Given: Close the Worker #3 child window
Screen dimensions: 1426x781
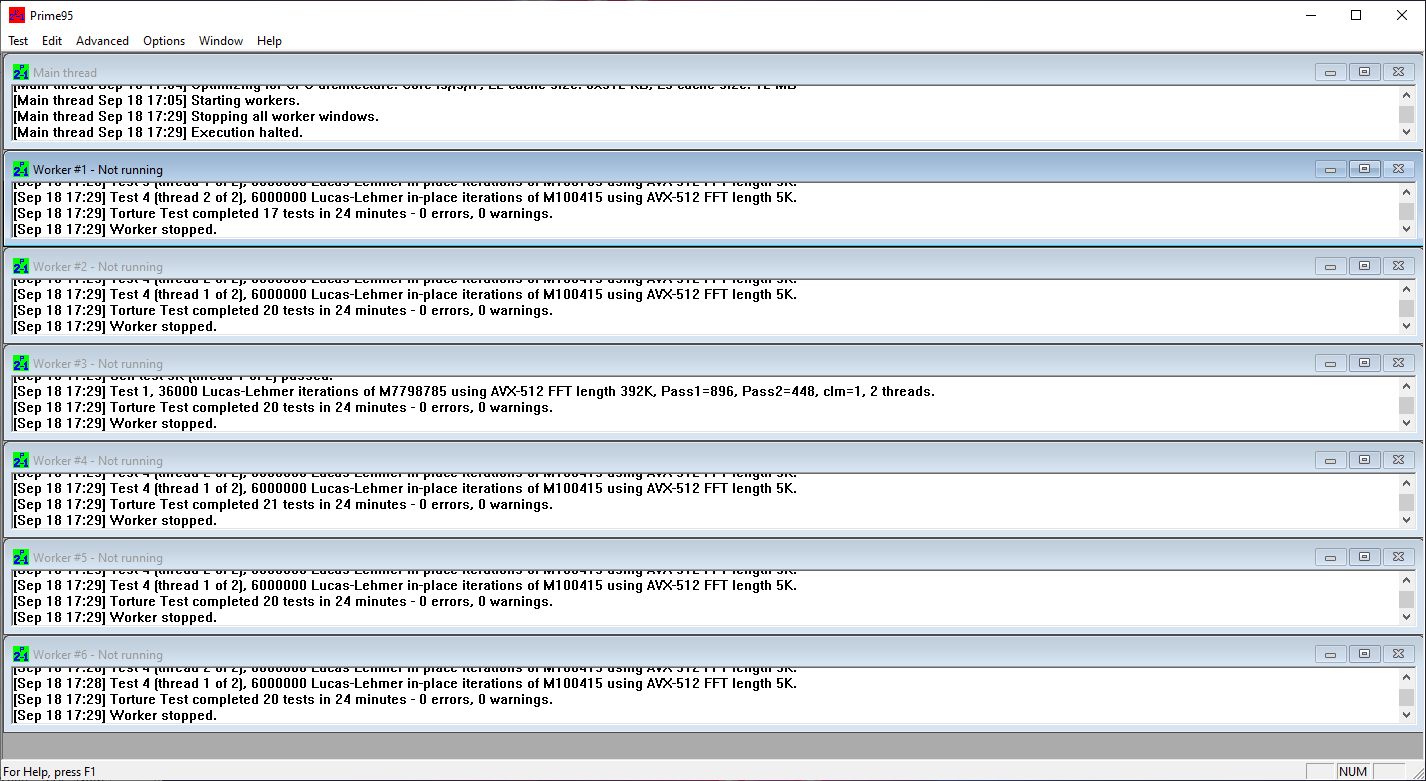Looking at the screenshot, I should click(x=1399, y=363).
